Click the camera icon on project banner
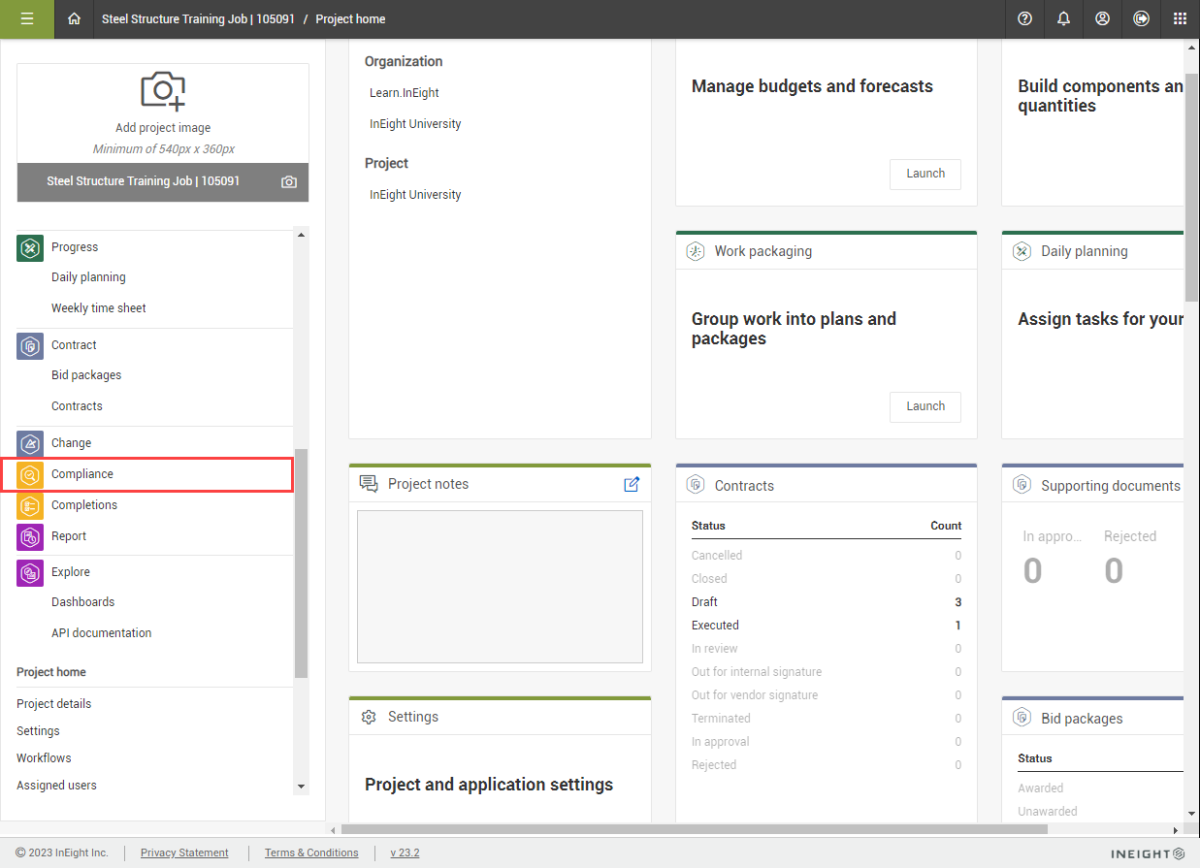 coord(289,182)
